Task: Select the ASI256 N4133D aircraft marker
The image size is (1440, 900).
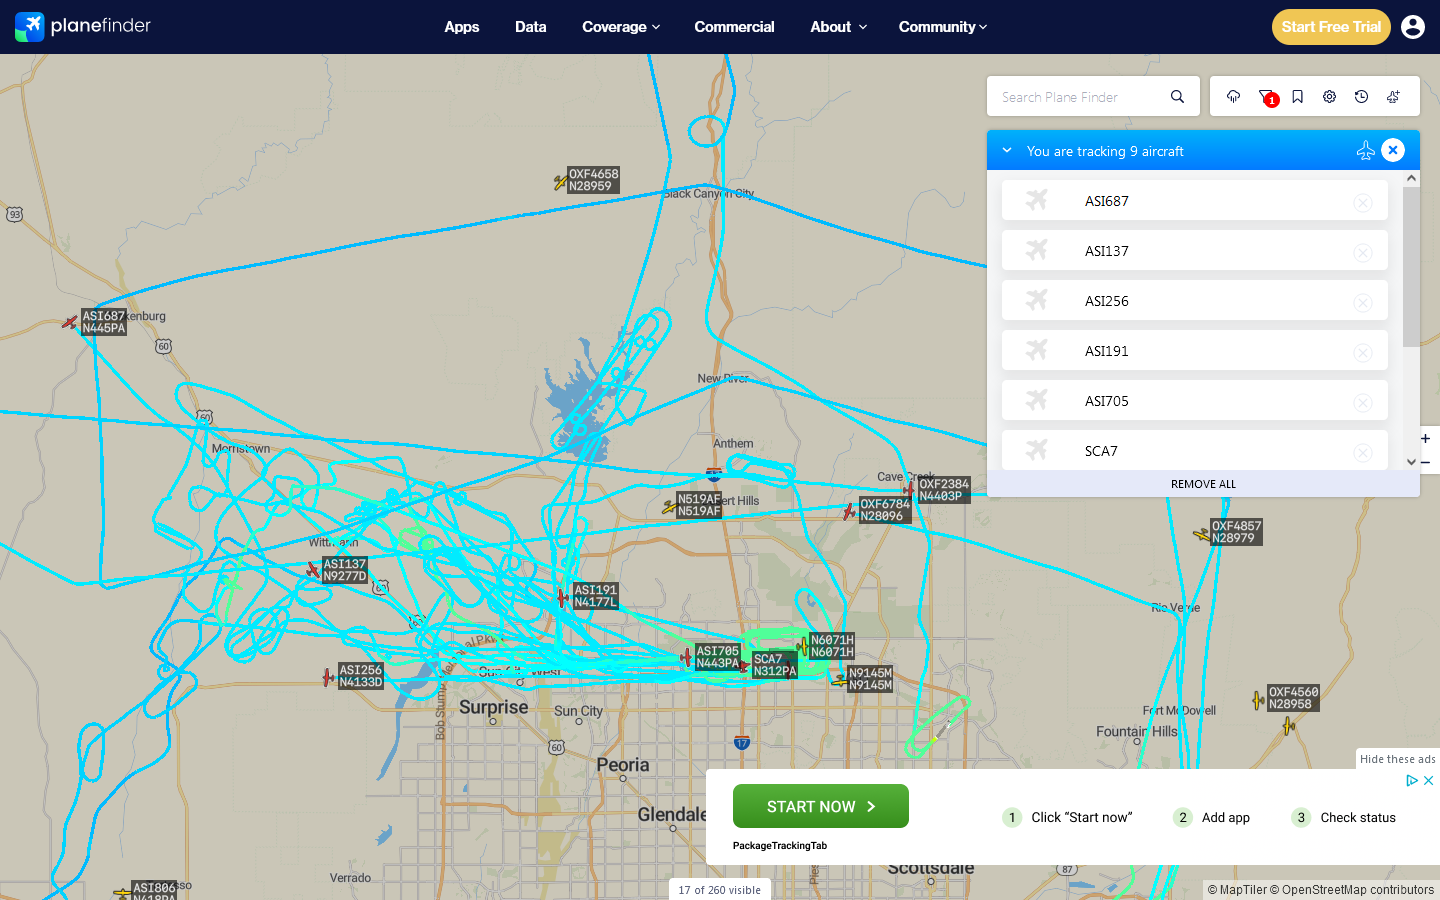Action: pos(328,677)
